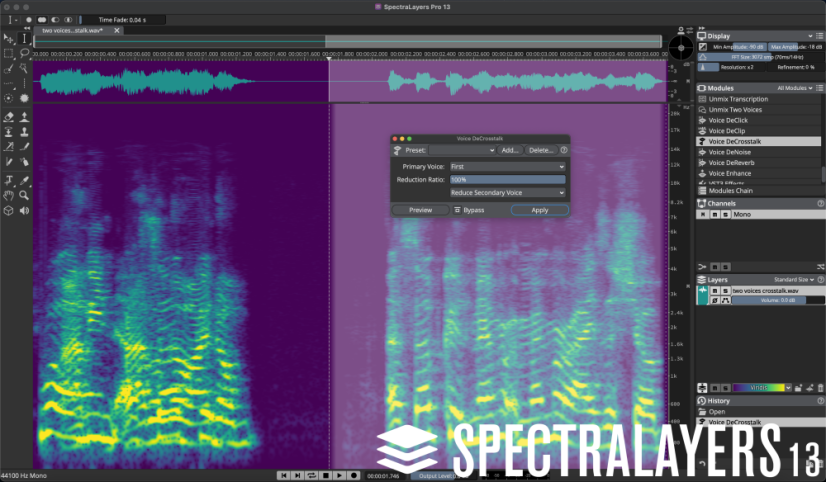Select the Zoom magnifier tool
This screenshot has height=482, width=826.
(x=24, y=195)
